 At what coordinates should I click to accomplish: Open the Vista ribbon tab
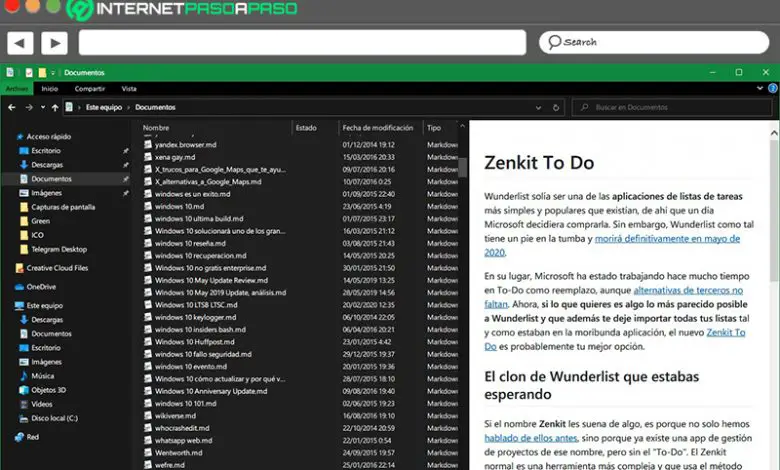coord(129,89)
